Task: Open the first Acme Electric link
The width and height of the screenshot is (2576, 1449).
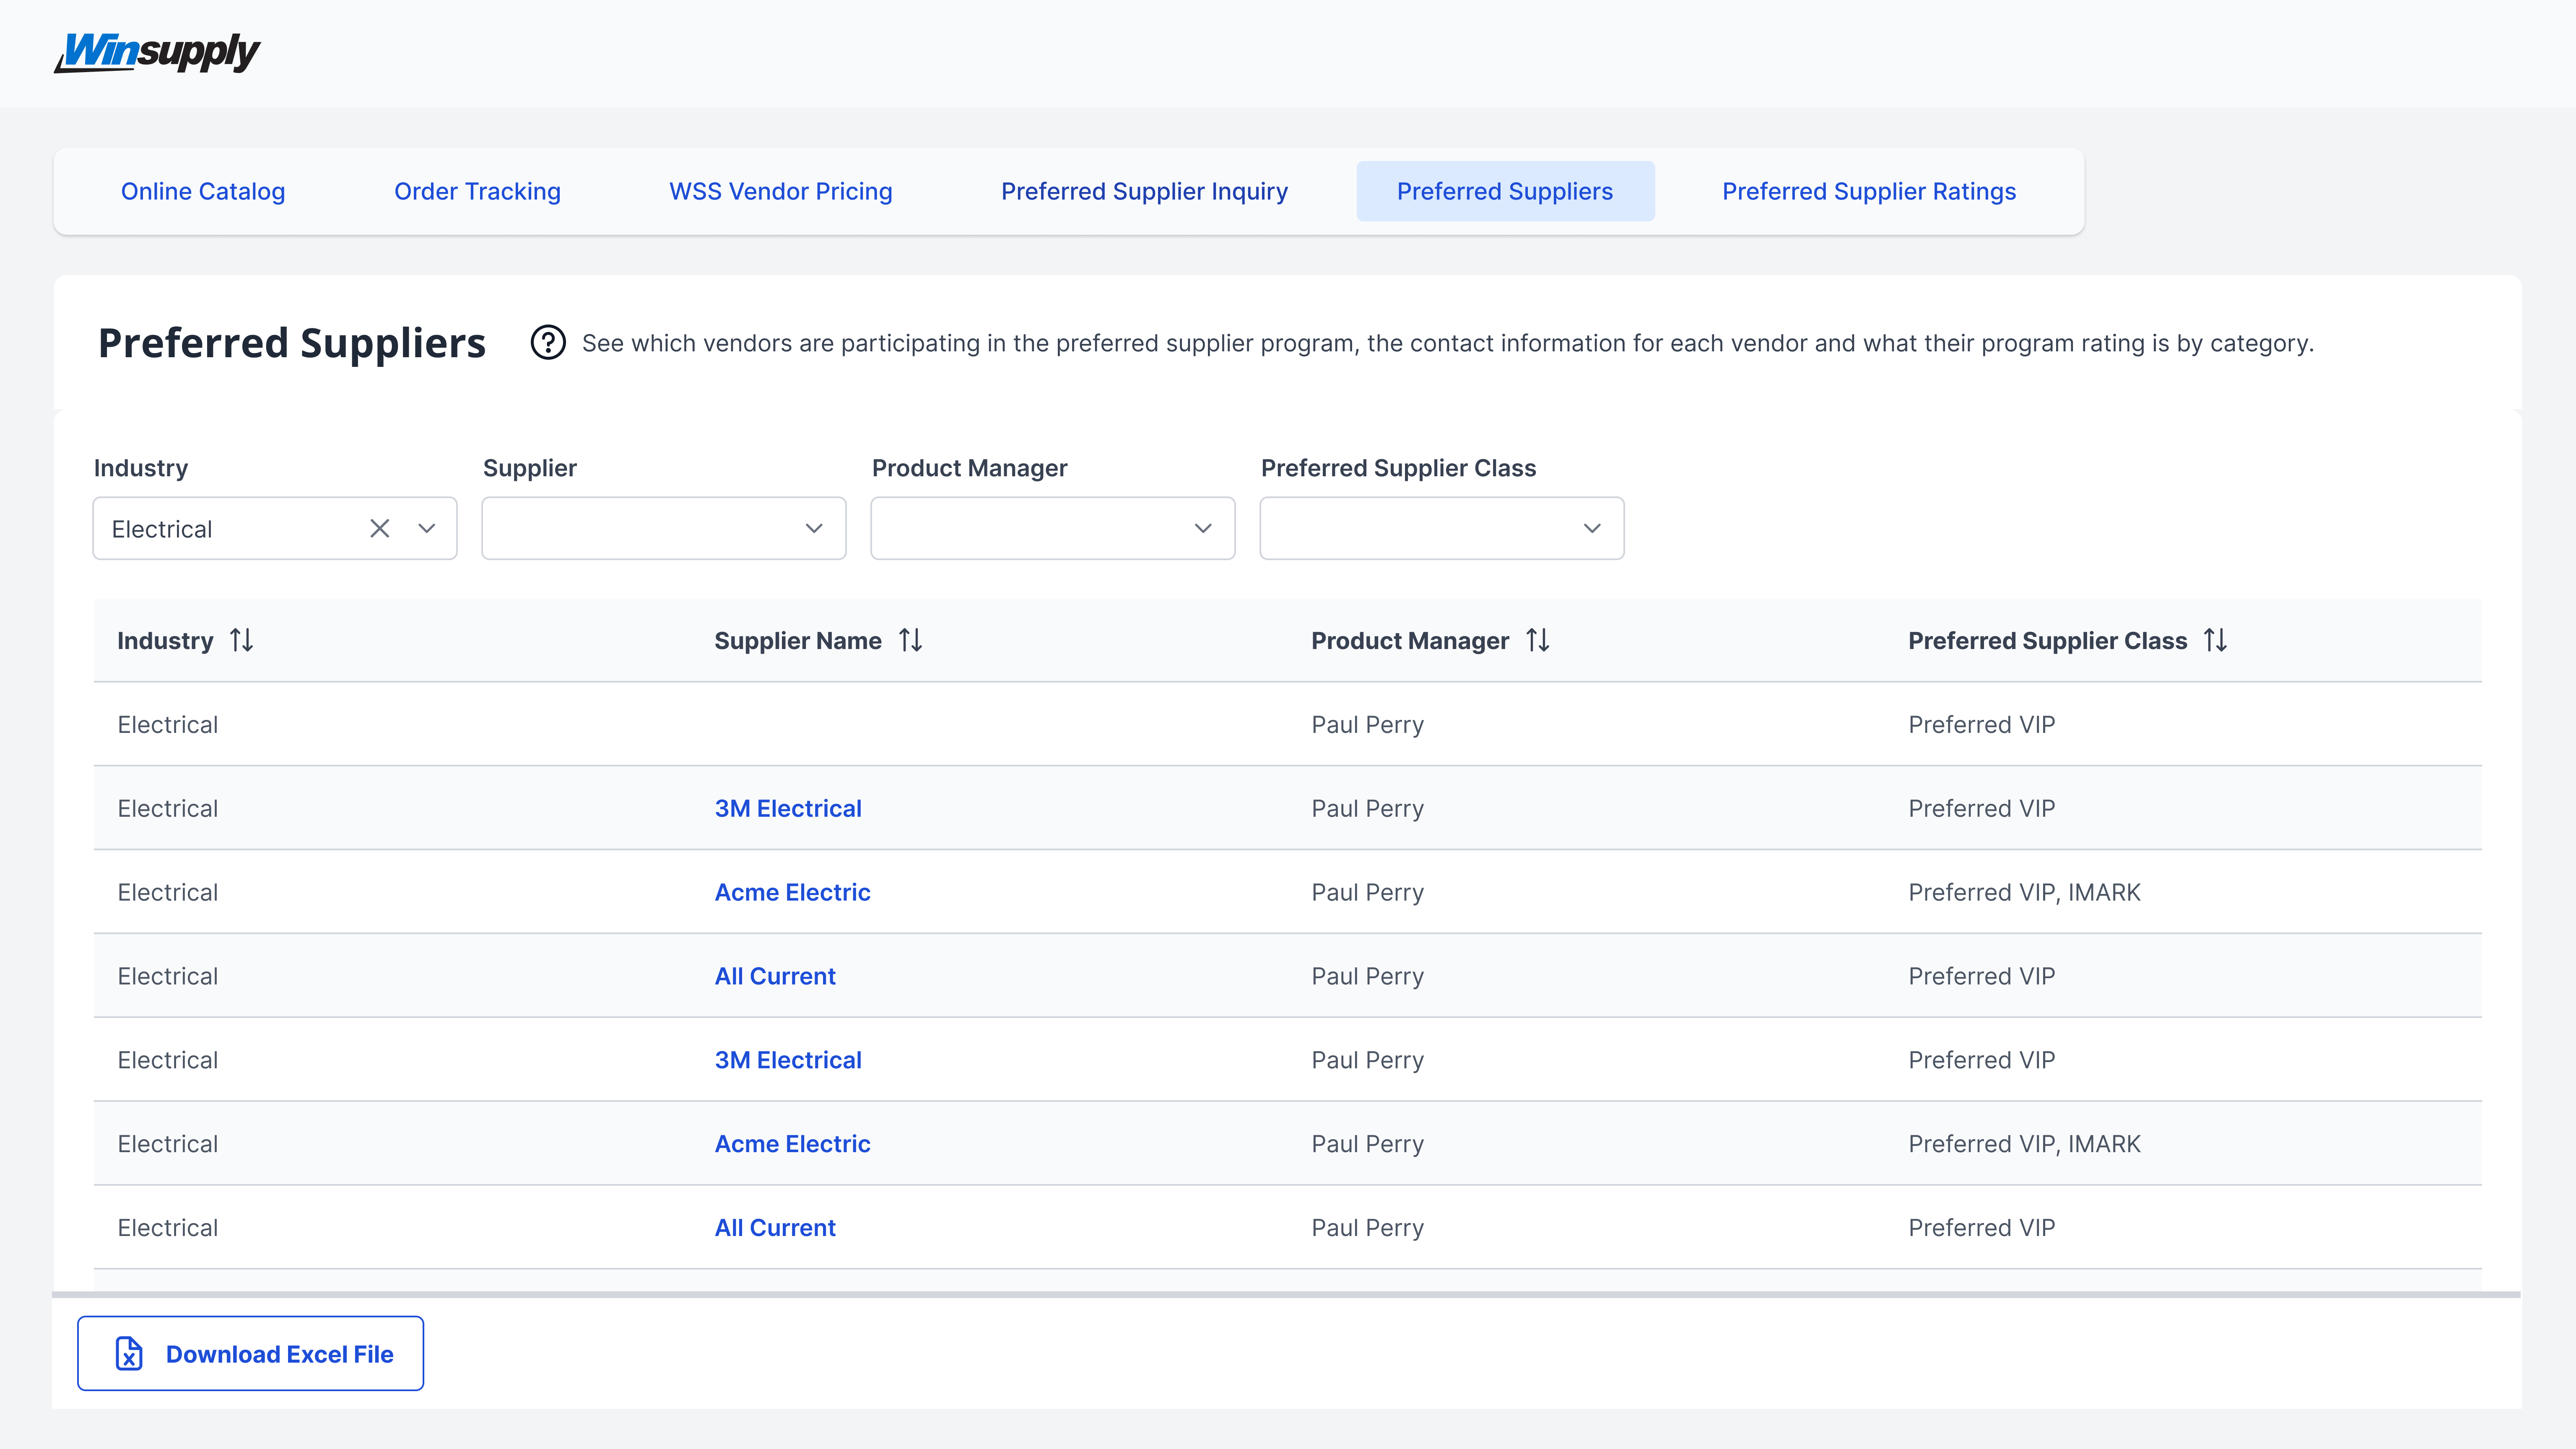Action: coord(792,892)
